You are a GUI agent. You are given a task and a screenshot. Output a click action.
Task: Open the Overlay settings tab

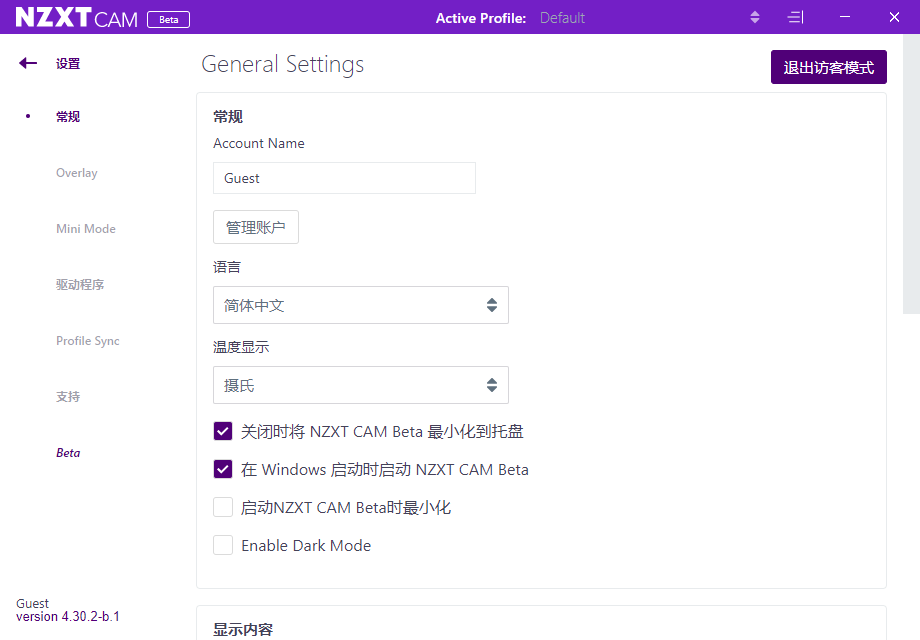tap(77, 173)
